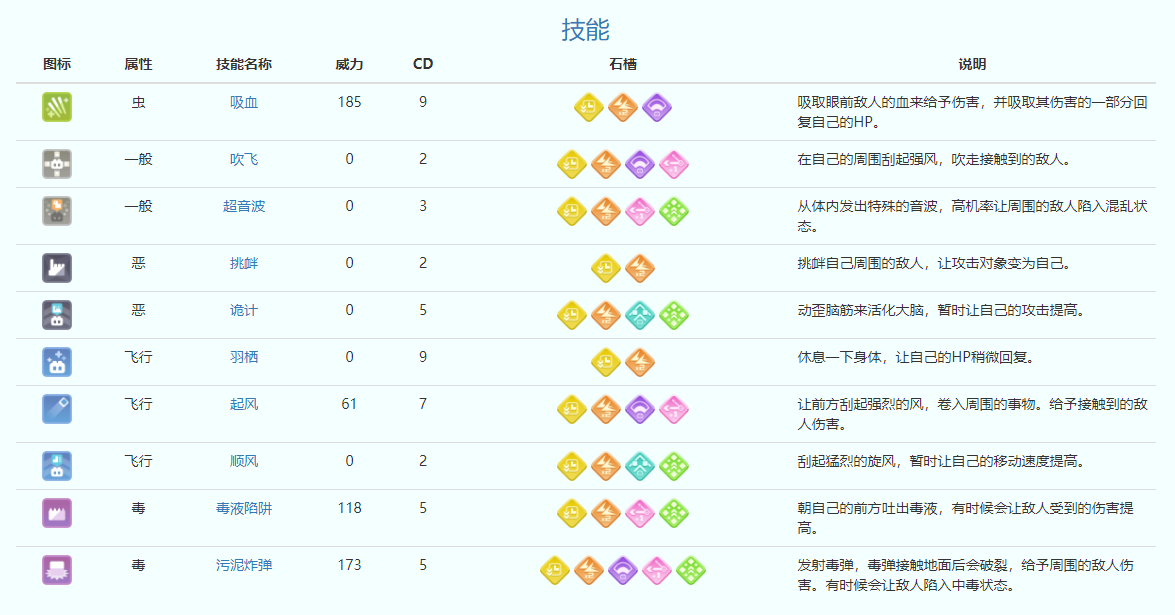This screenshot has height=615, width=1175.
Task: Click yellow clock stone in 吸血 row
Action: tap(589, 107)
